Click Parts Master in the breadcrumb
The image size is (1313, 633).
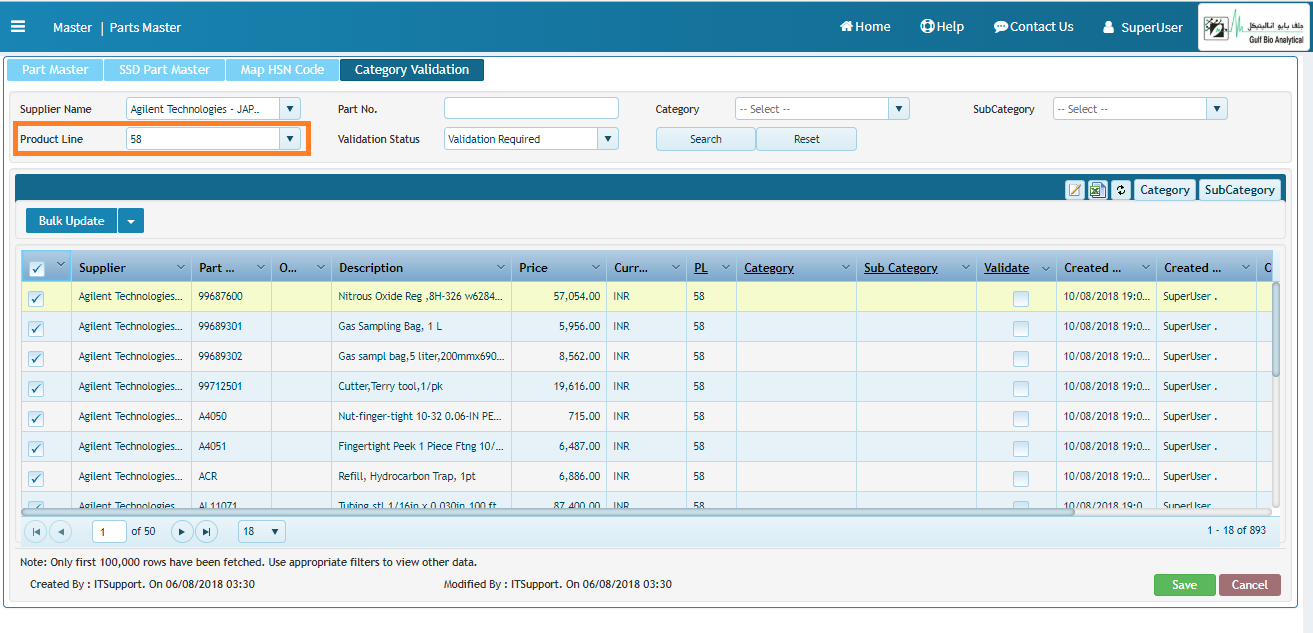coord(146,28)
